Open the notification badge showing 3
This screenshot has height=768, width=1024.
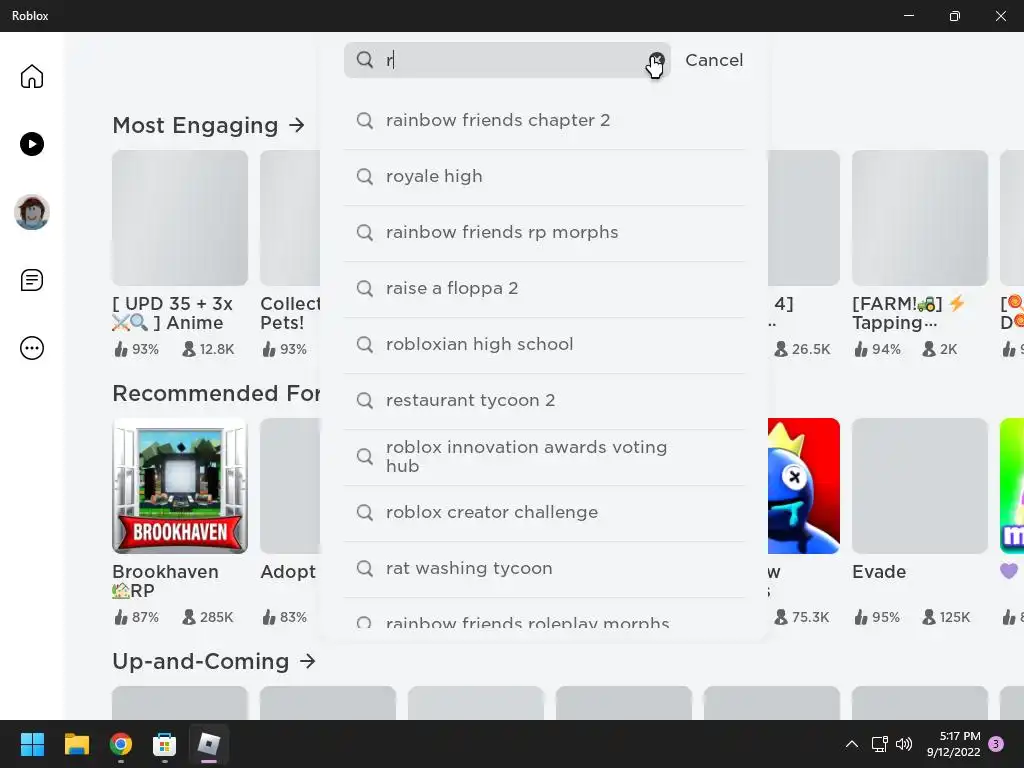tap(996, 744)
